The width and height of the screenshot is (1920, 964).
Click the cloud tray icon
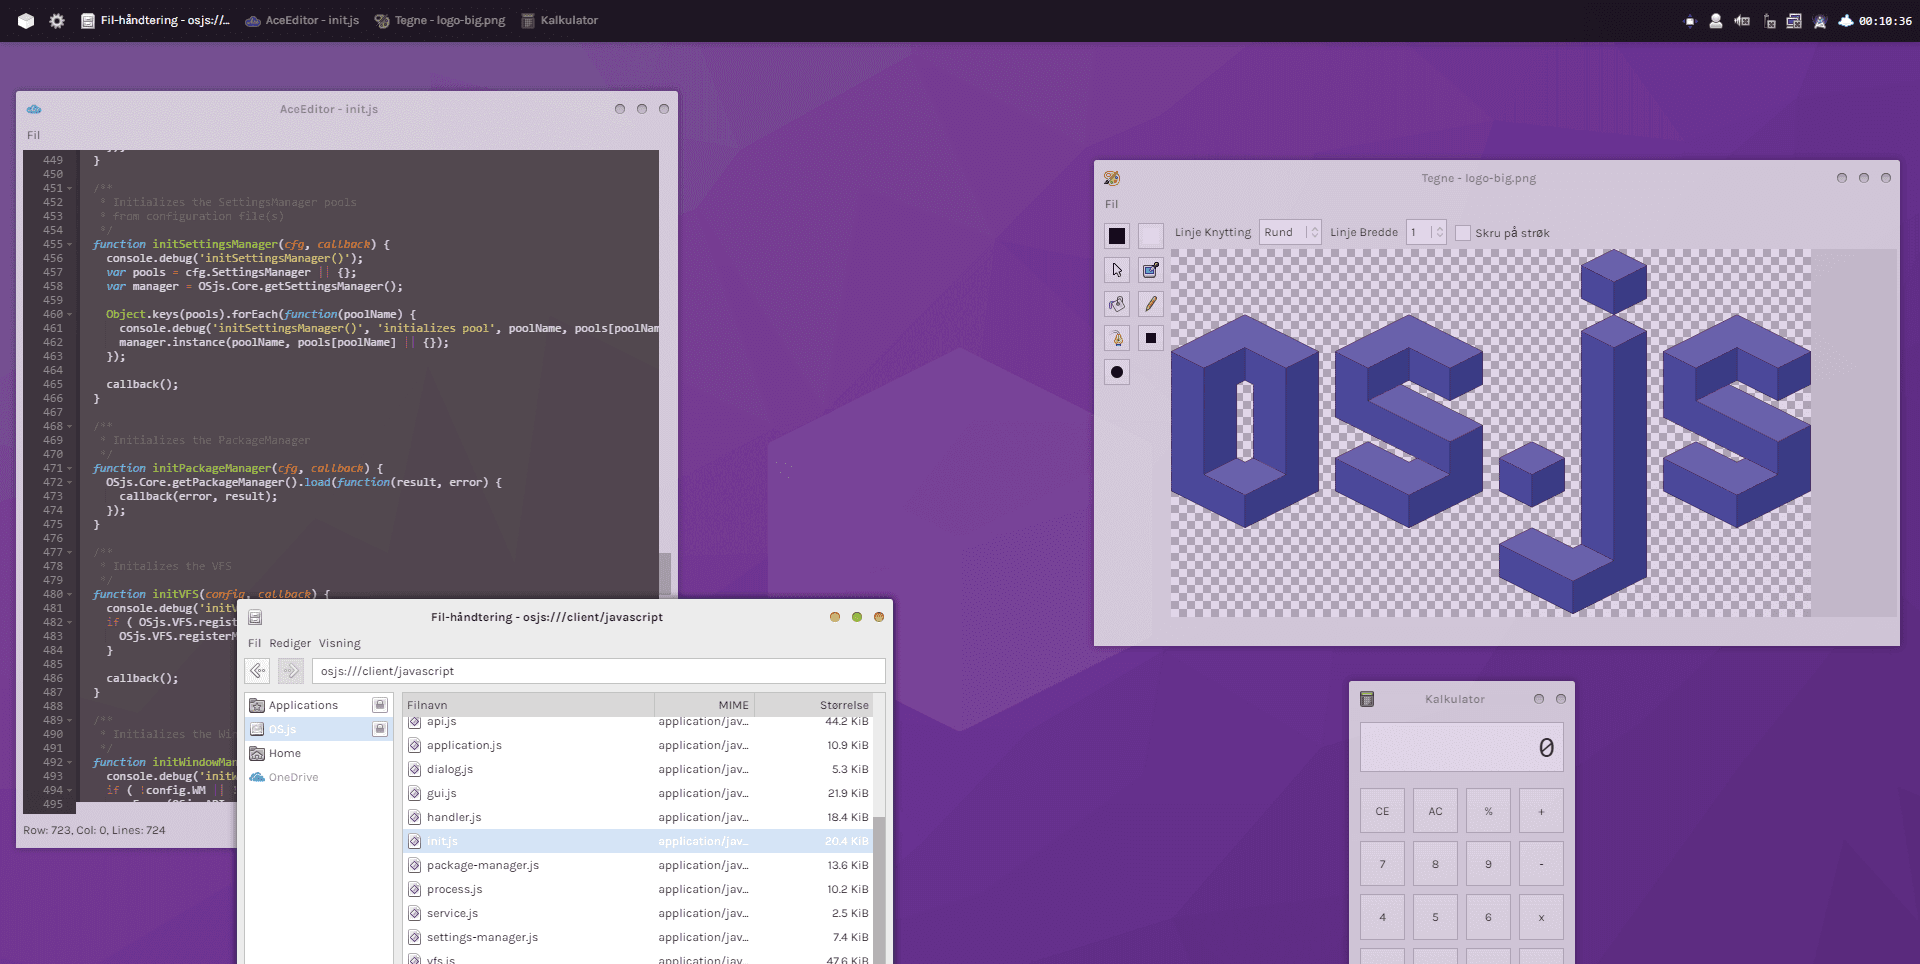pos(1846,20)
